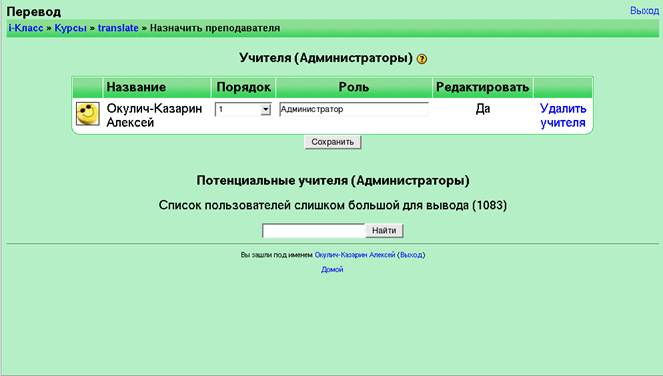Screen dimensions: 663x376
Task: Open the translate breadcrumb link
Action: pos(118,28)
